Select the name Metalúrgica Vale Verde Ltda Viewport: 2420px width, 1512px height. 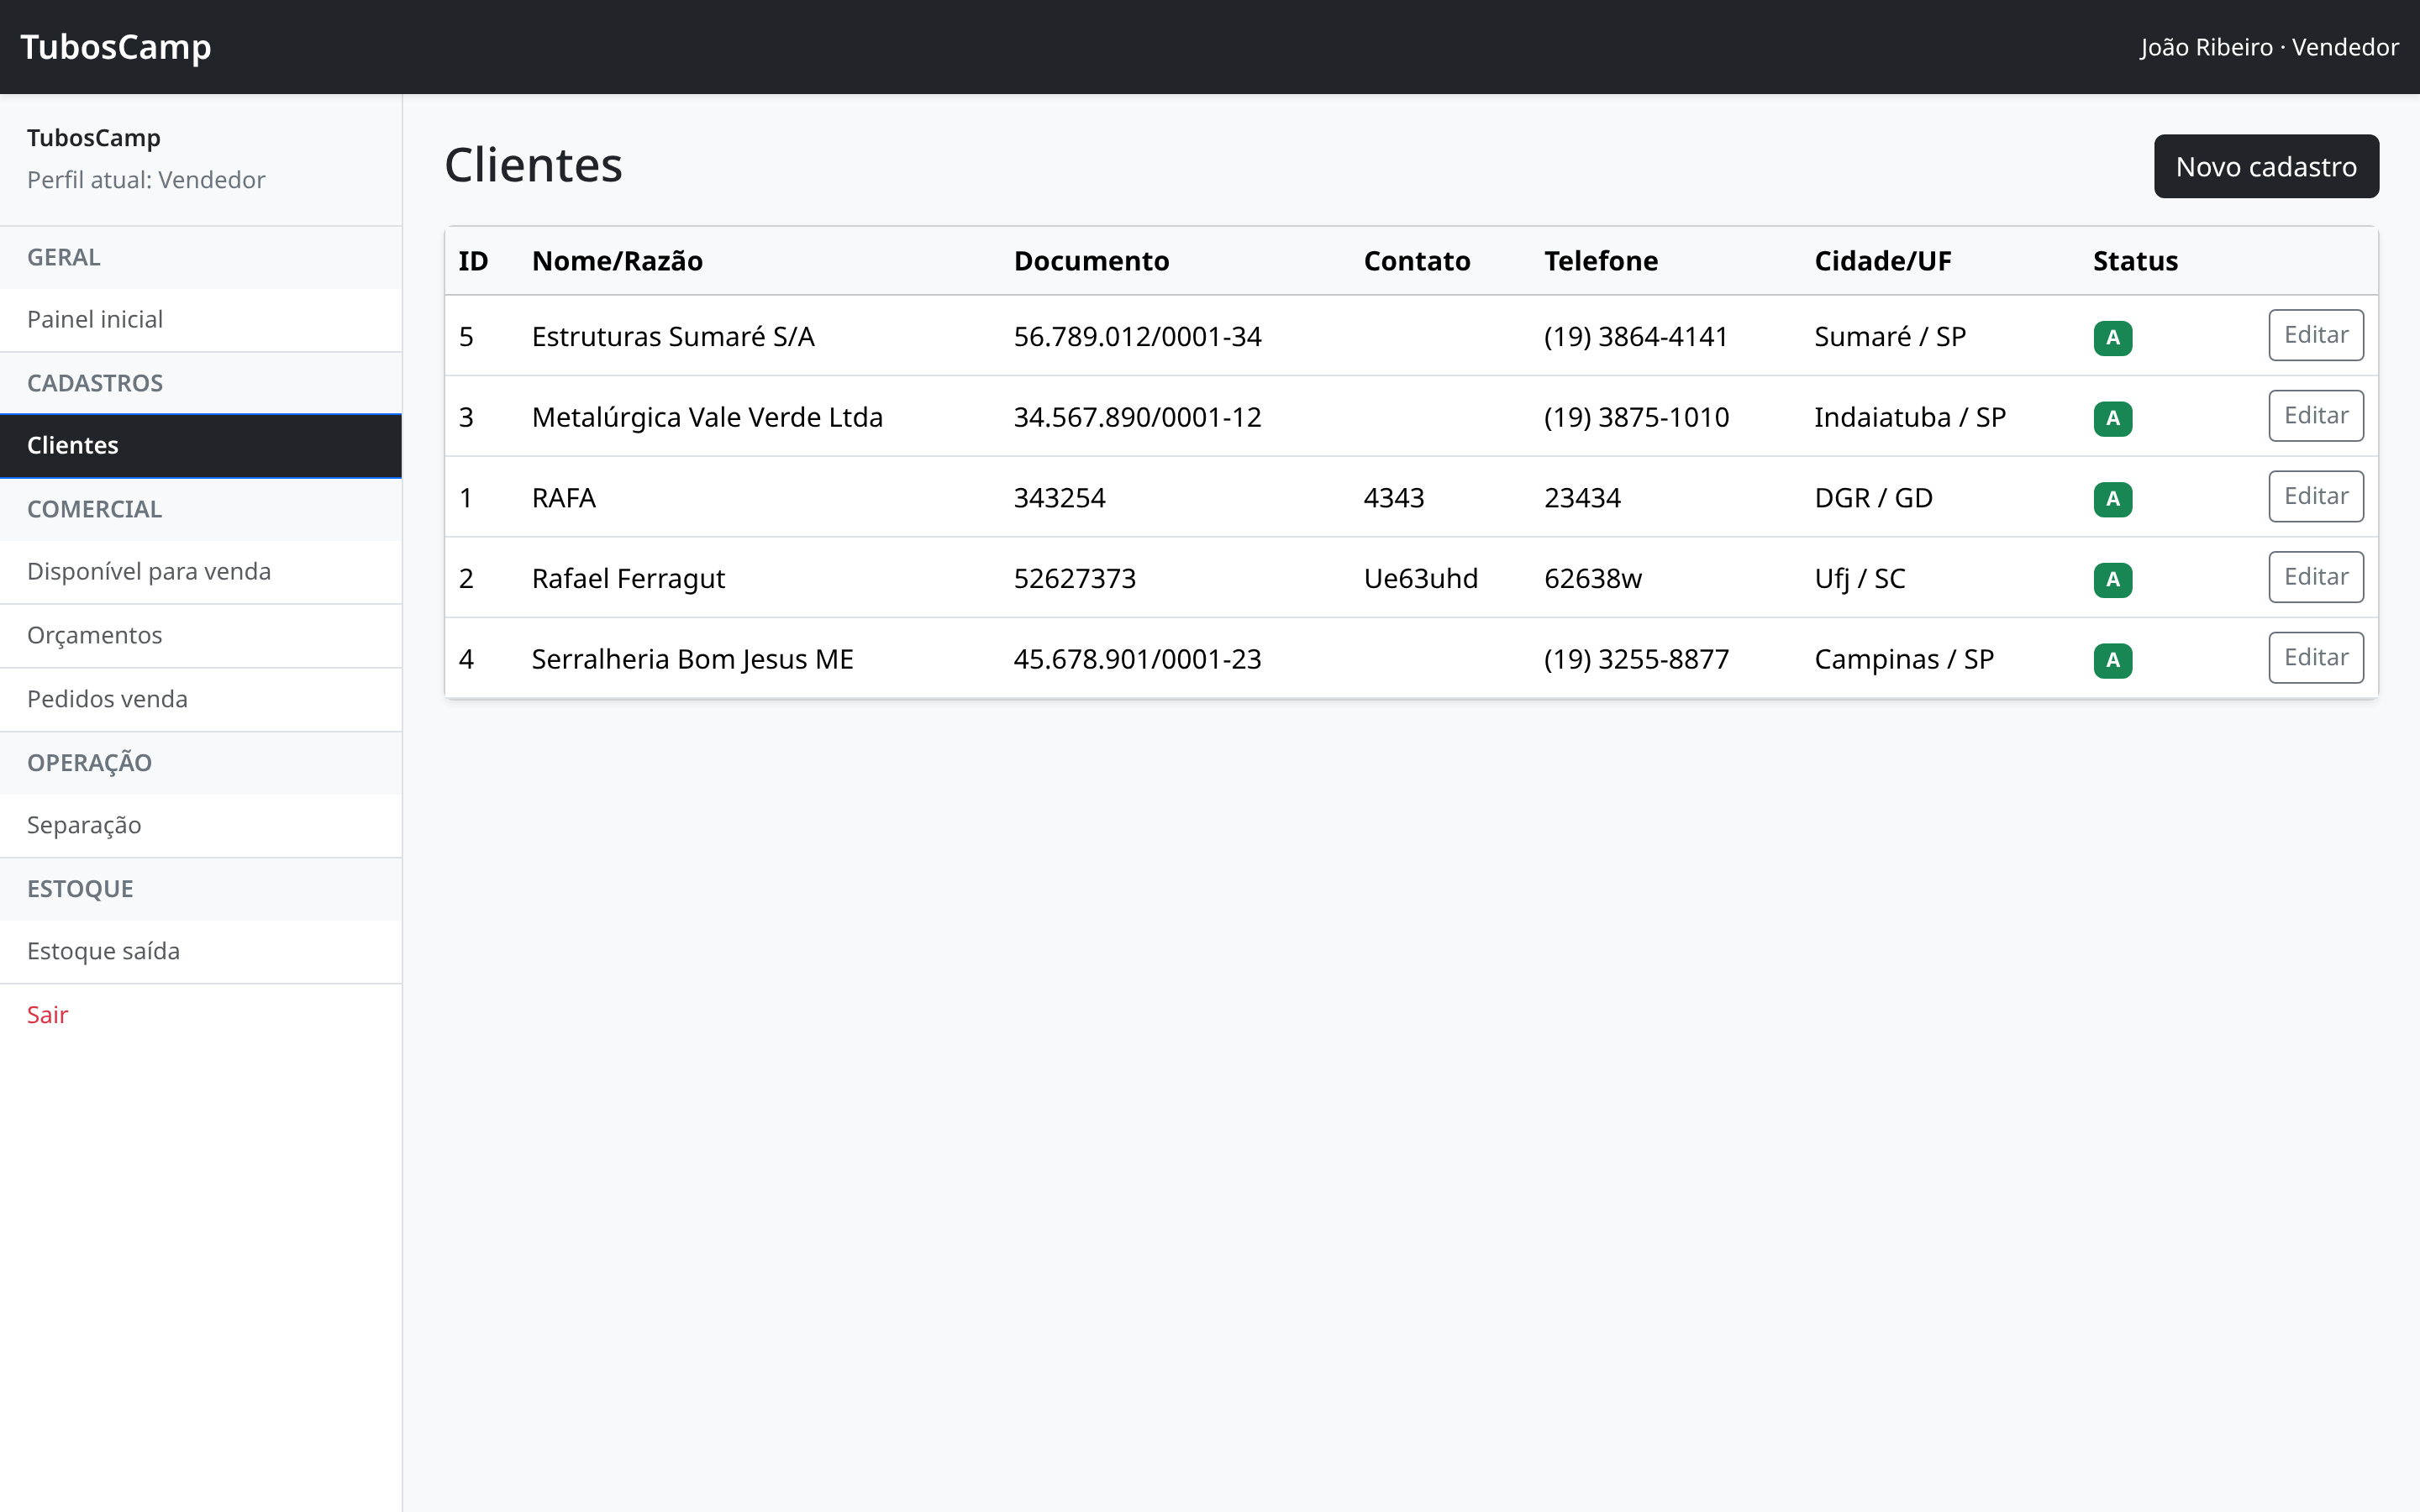(x=707, y=418)
